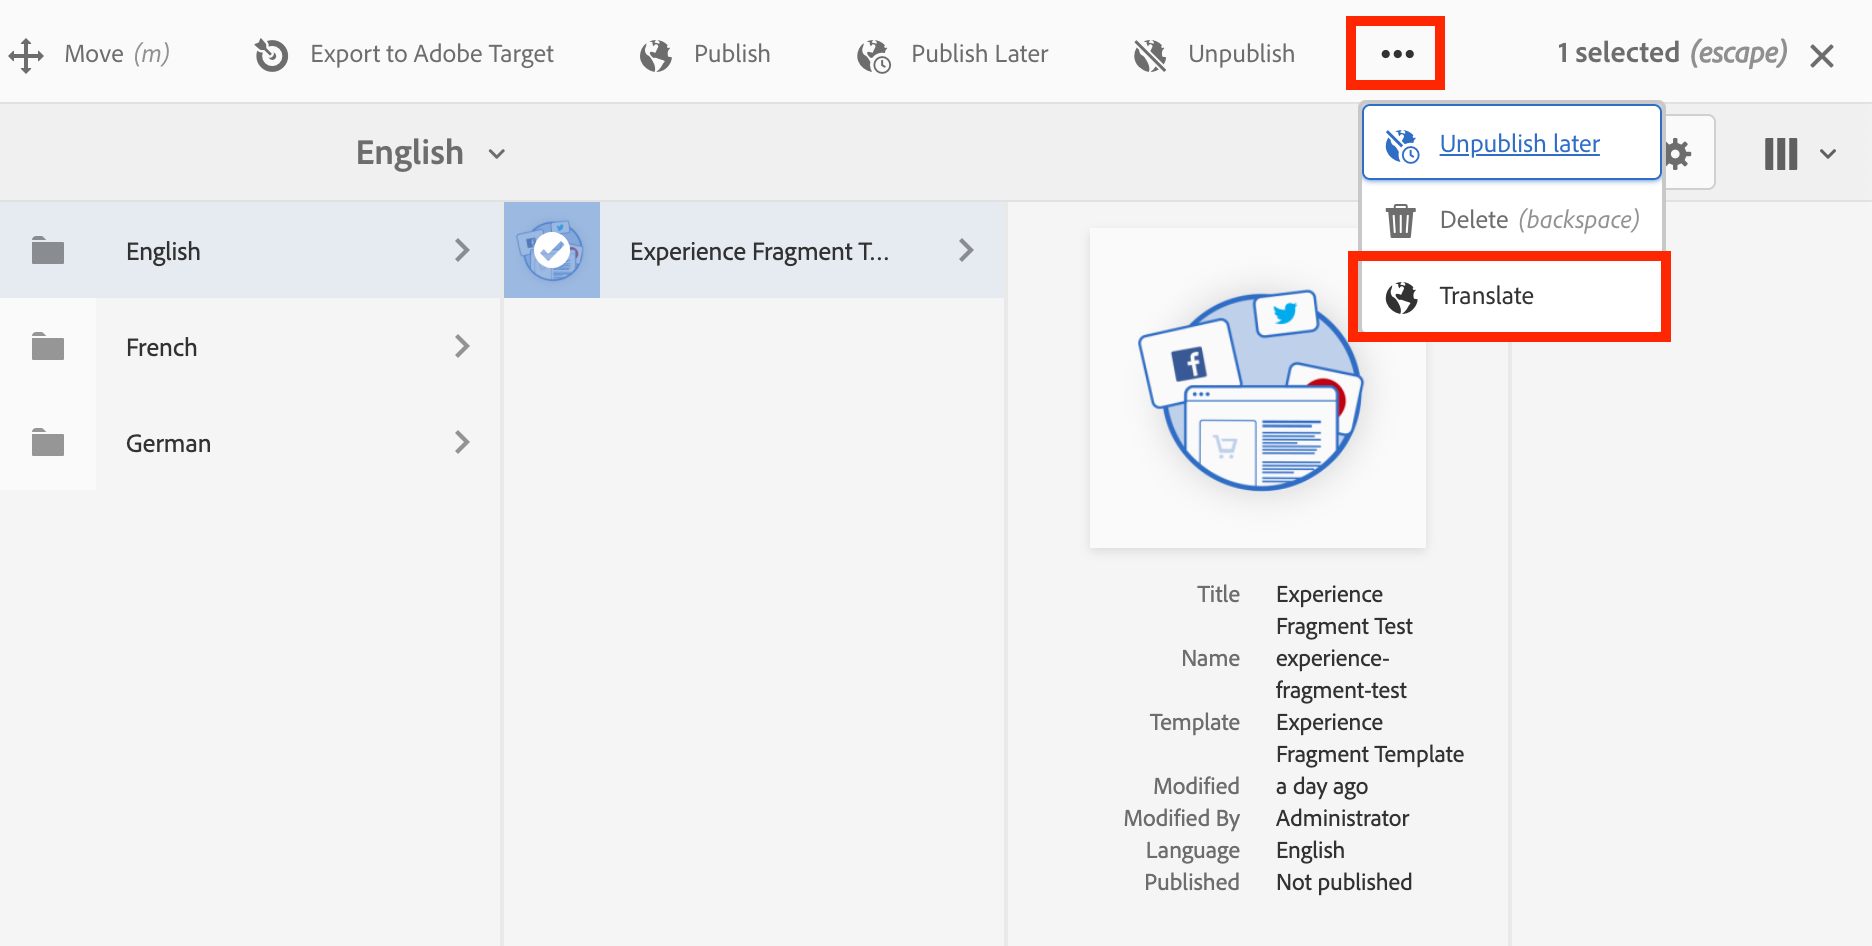Click the Delete trash icon
The height and width of the screenshot is (946, 1872).
(1401, 219)
